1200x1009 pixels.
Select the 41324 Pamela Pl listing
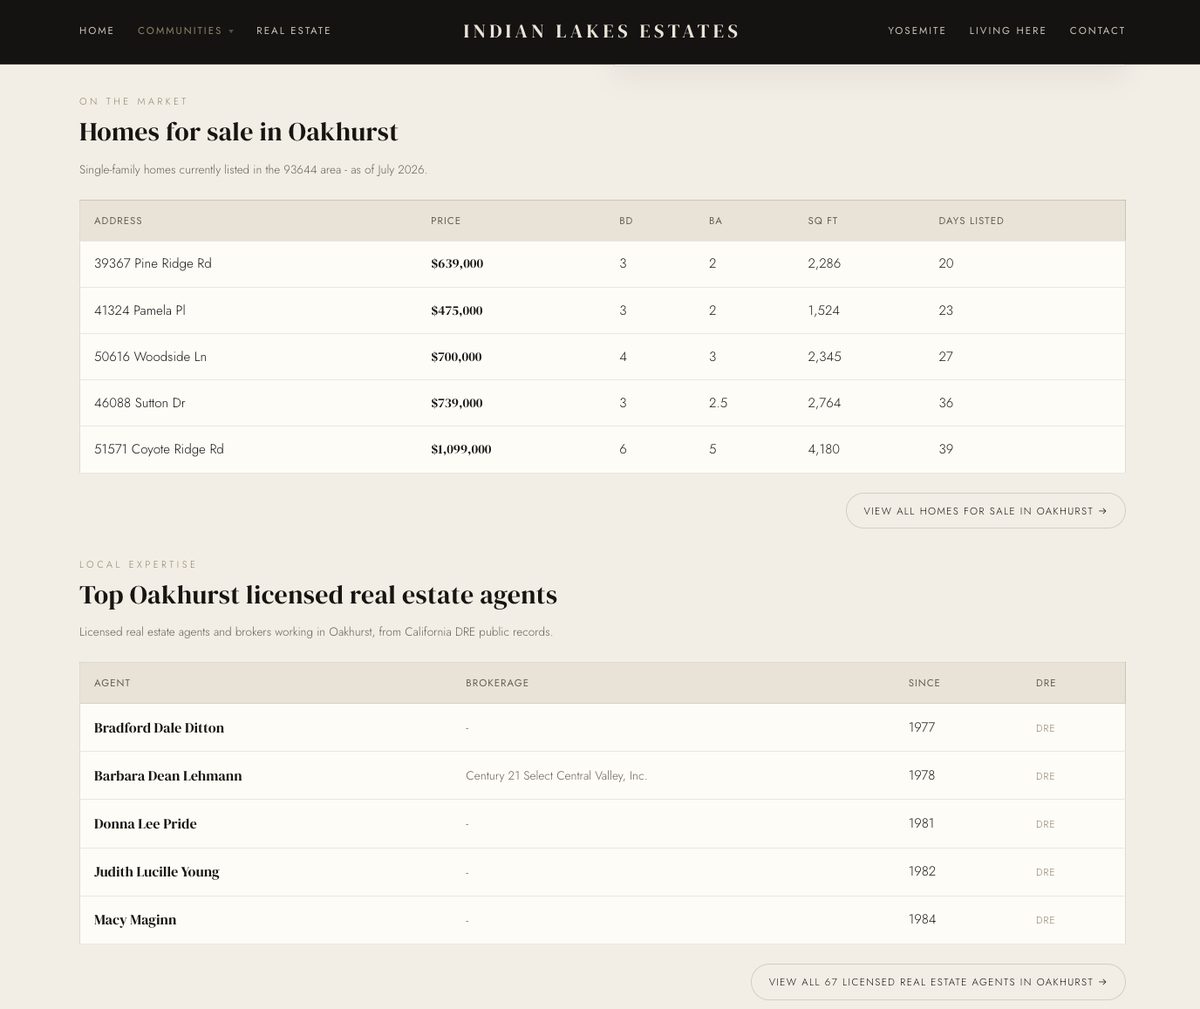pyautogui.click(x=602, y=310)
